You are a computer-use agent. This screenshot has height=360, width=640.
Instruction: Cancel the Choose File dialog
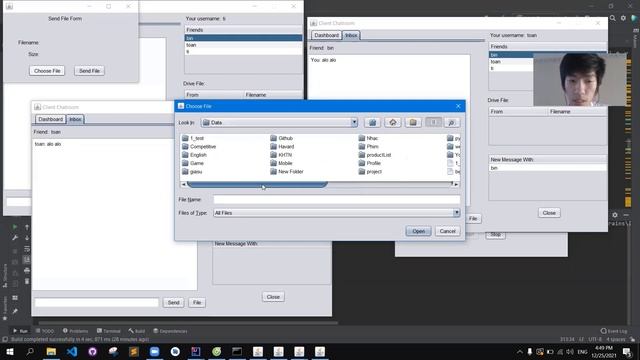pos(447,231)
